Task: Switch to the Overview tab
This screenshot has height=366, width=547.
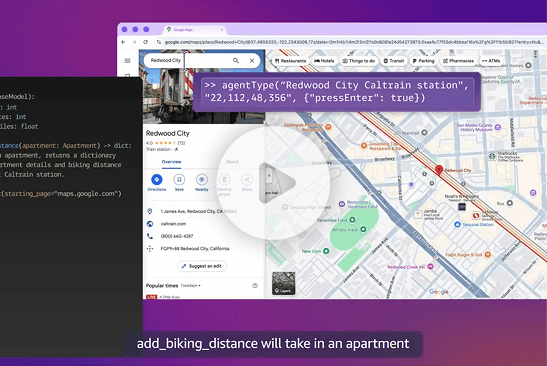Action: pos(171,162)
